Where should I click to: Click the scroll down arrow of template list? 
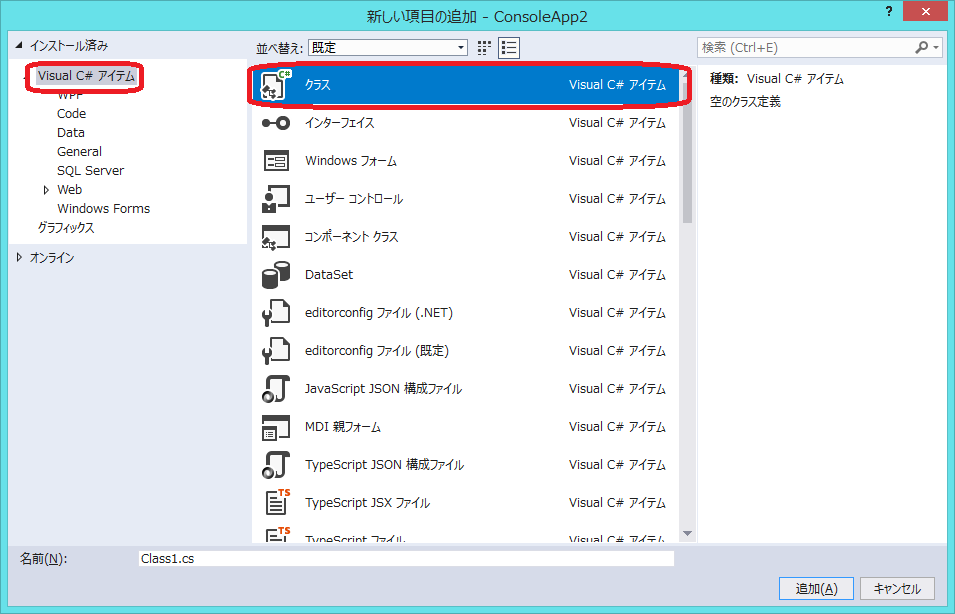click(687, 534)
